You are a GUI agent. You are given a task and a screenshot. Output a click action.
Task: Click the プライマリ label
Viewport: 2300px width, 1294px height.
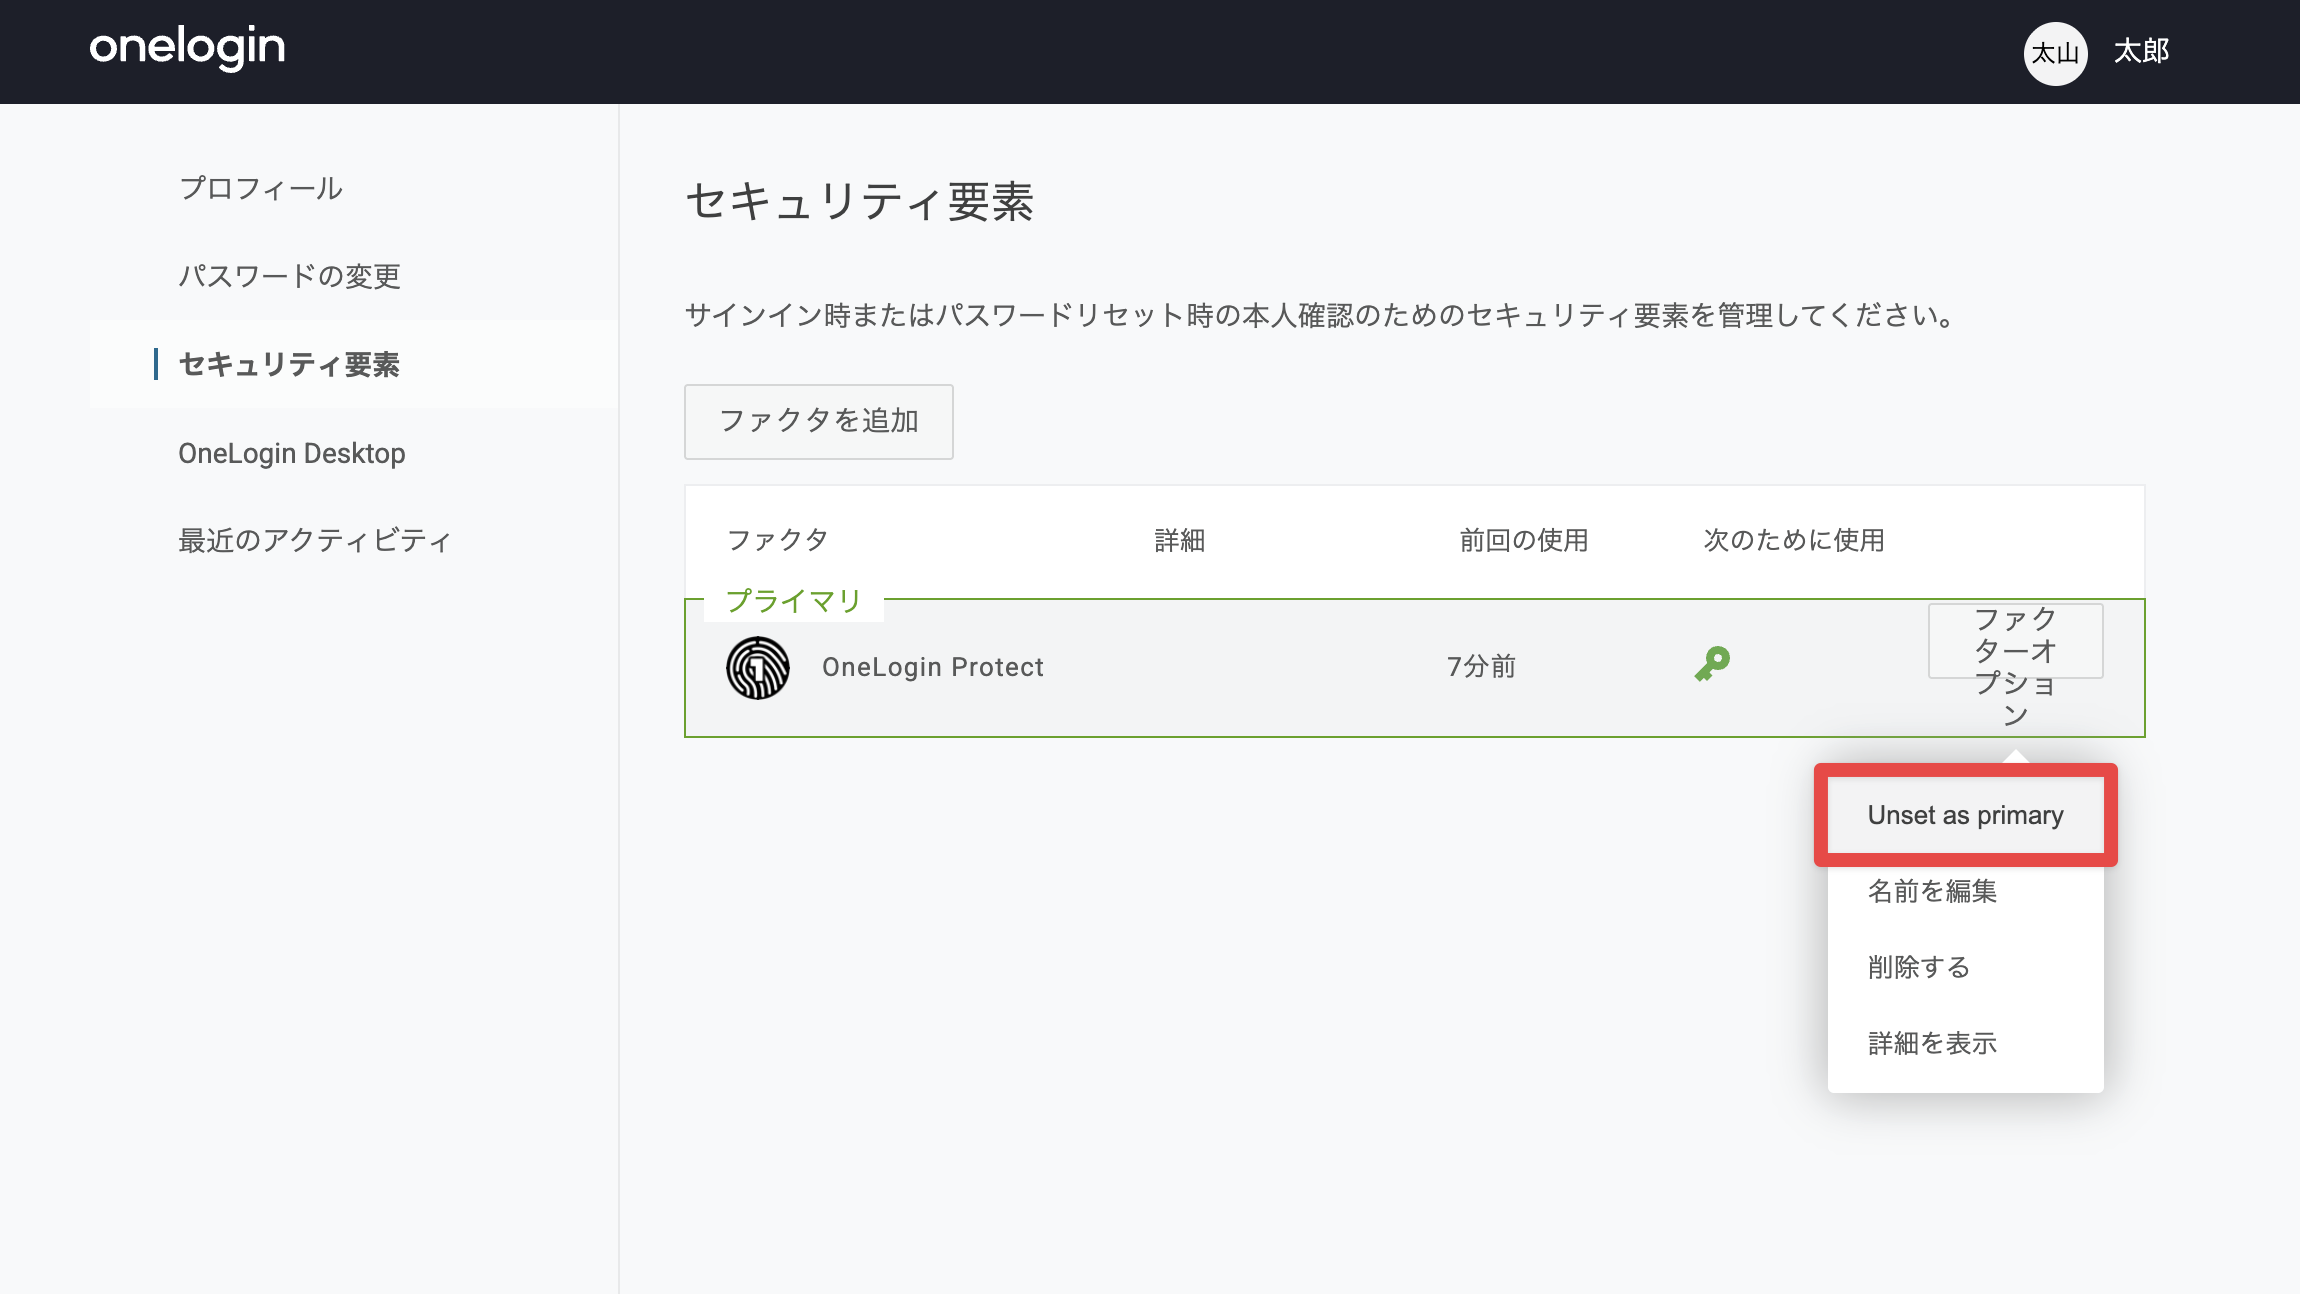pyautogui.click(x=793, y=601)
